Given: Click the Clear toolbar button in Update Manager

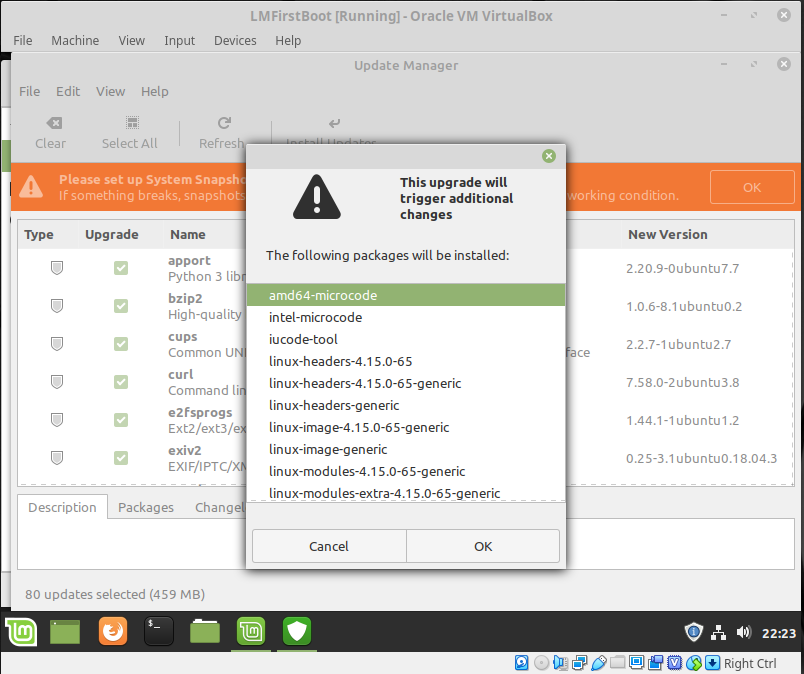Looking at the screenshot, I should click(x=50, y=132).
